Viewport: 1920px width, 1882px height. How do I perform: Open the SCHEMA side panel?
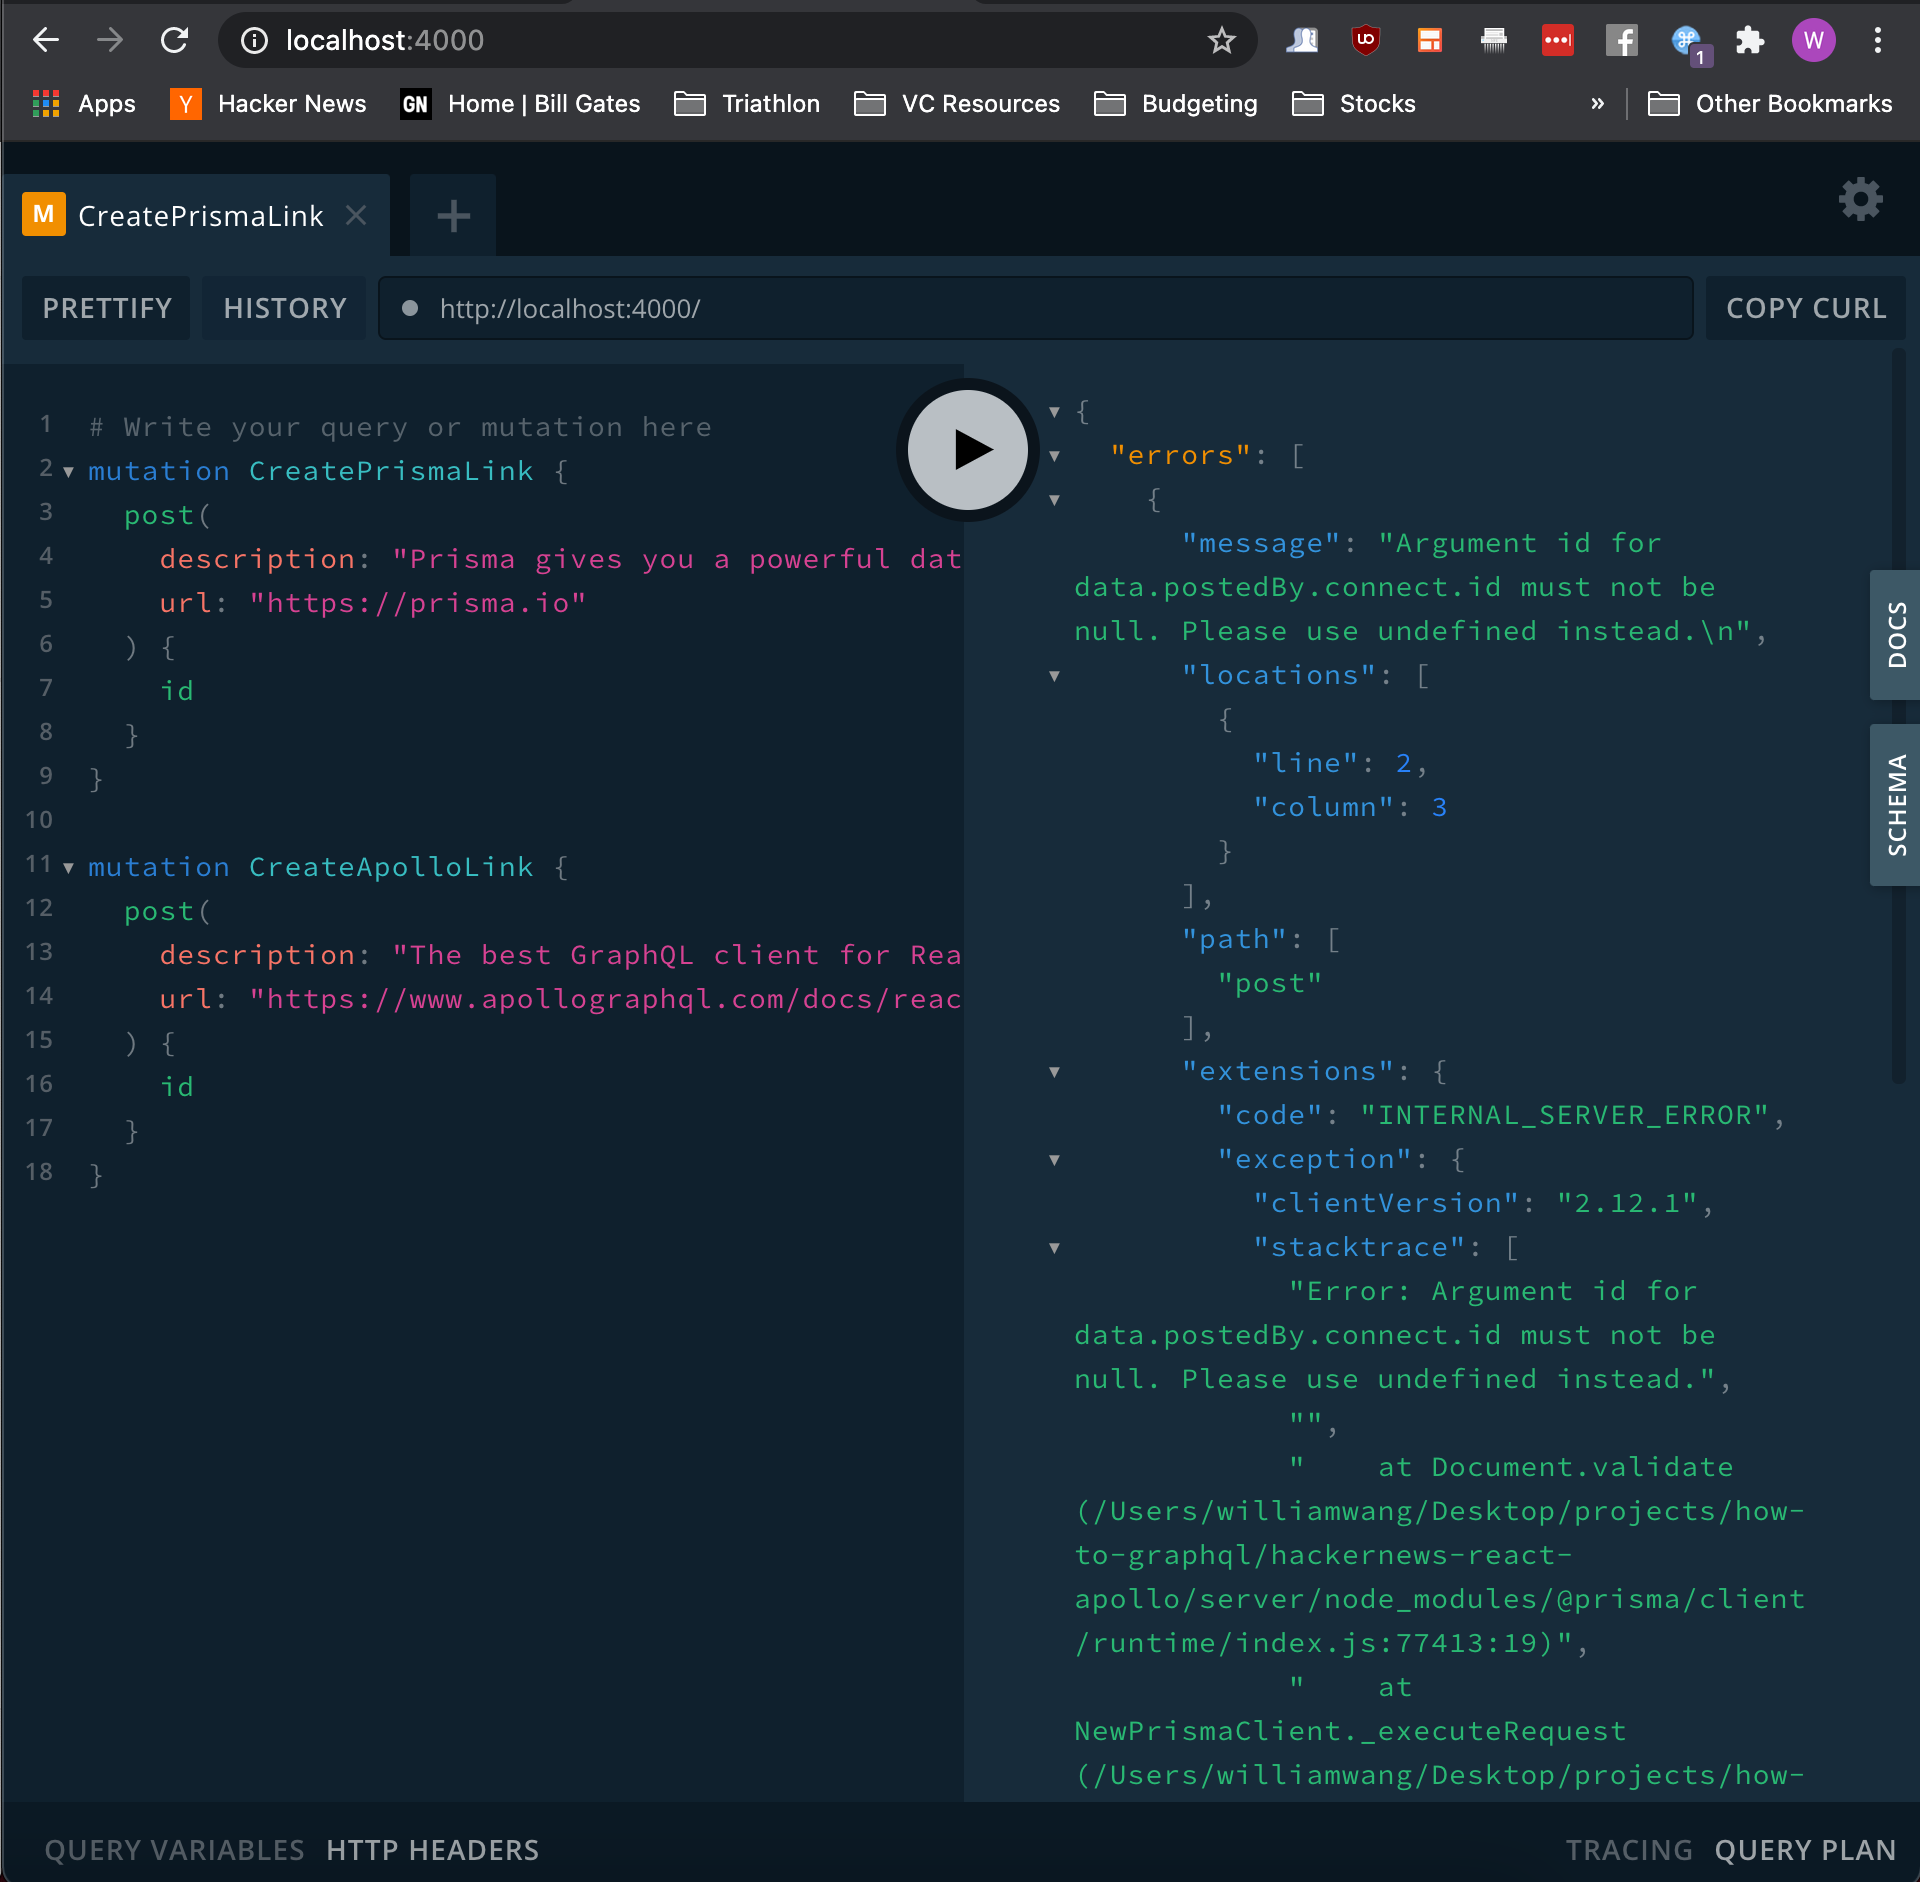tap(1895, 805)
